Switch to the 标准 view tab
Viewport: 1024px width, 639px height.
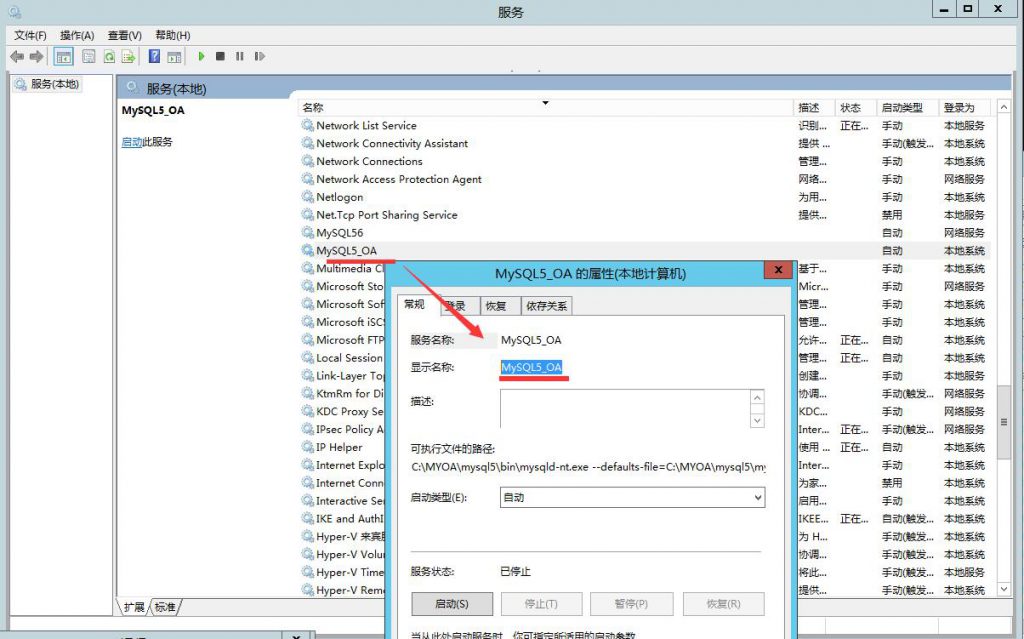[x=165, y=607]
